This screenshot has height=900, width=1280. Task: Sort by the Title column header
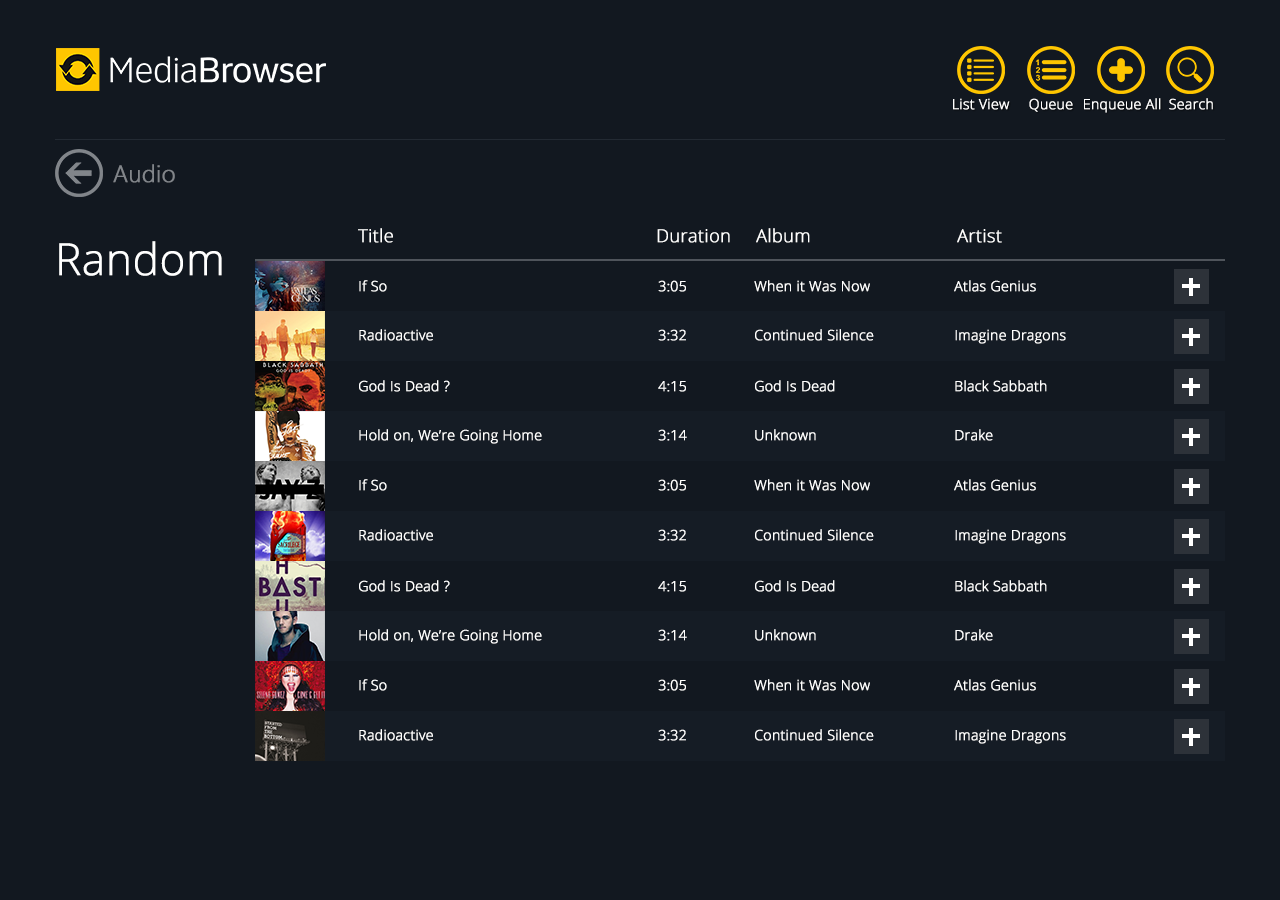(x=376, y=236)
